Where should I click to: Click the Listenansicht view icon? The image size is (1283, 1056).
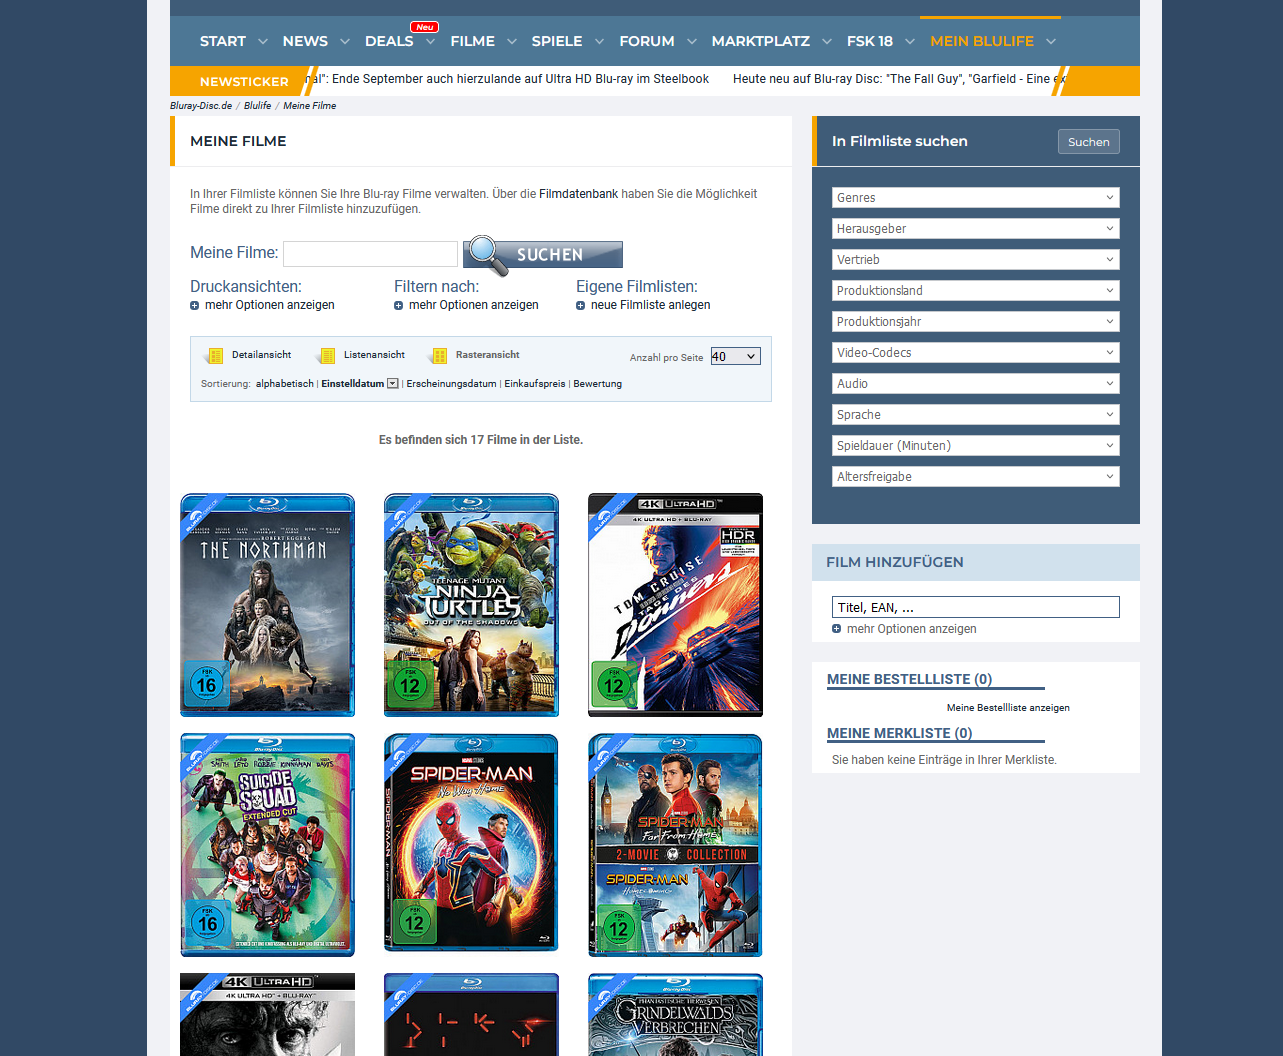pyautogui.click(x=327, y=356)
